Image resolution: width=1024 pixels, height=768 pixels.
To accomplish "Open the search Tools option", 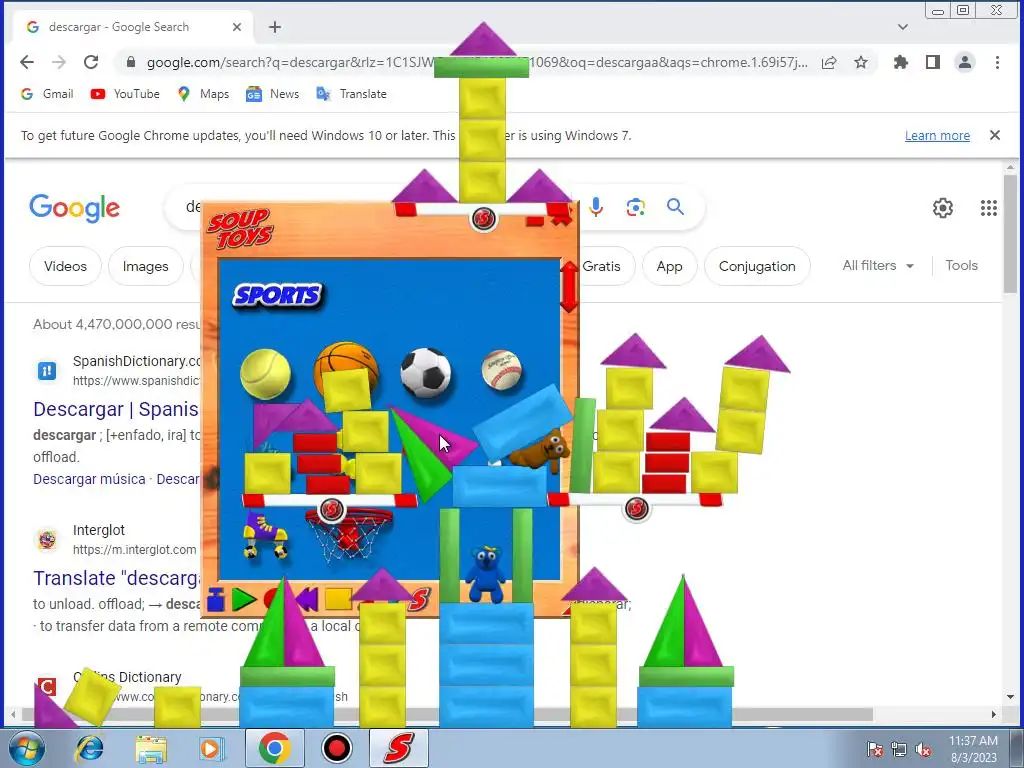I will tap(961, 266).
